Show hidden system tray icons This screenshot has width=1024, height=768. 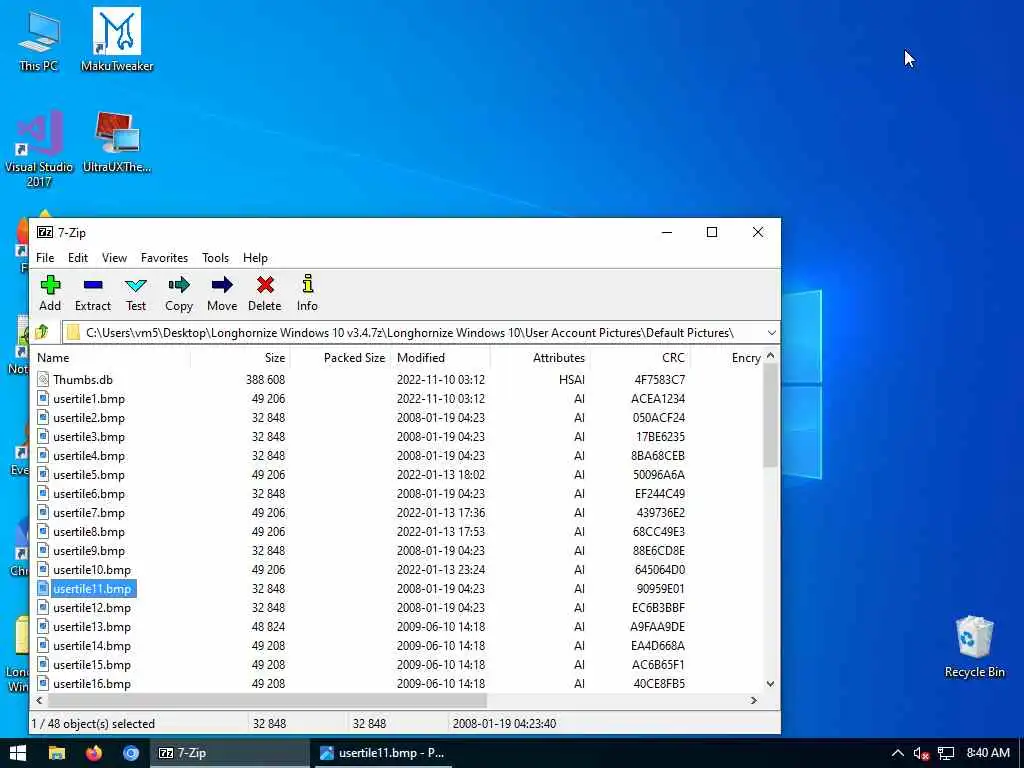(x=898, y=753)
